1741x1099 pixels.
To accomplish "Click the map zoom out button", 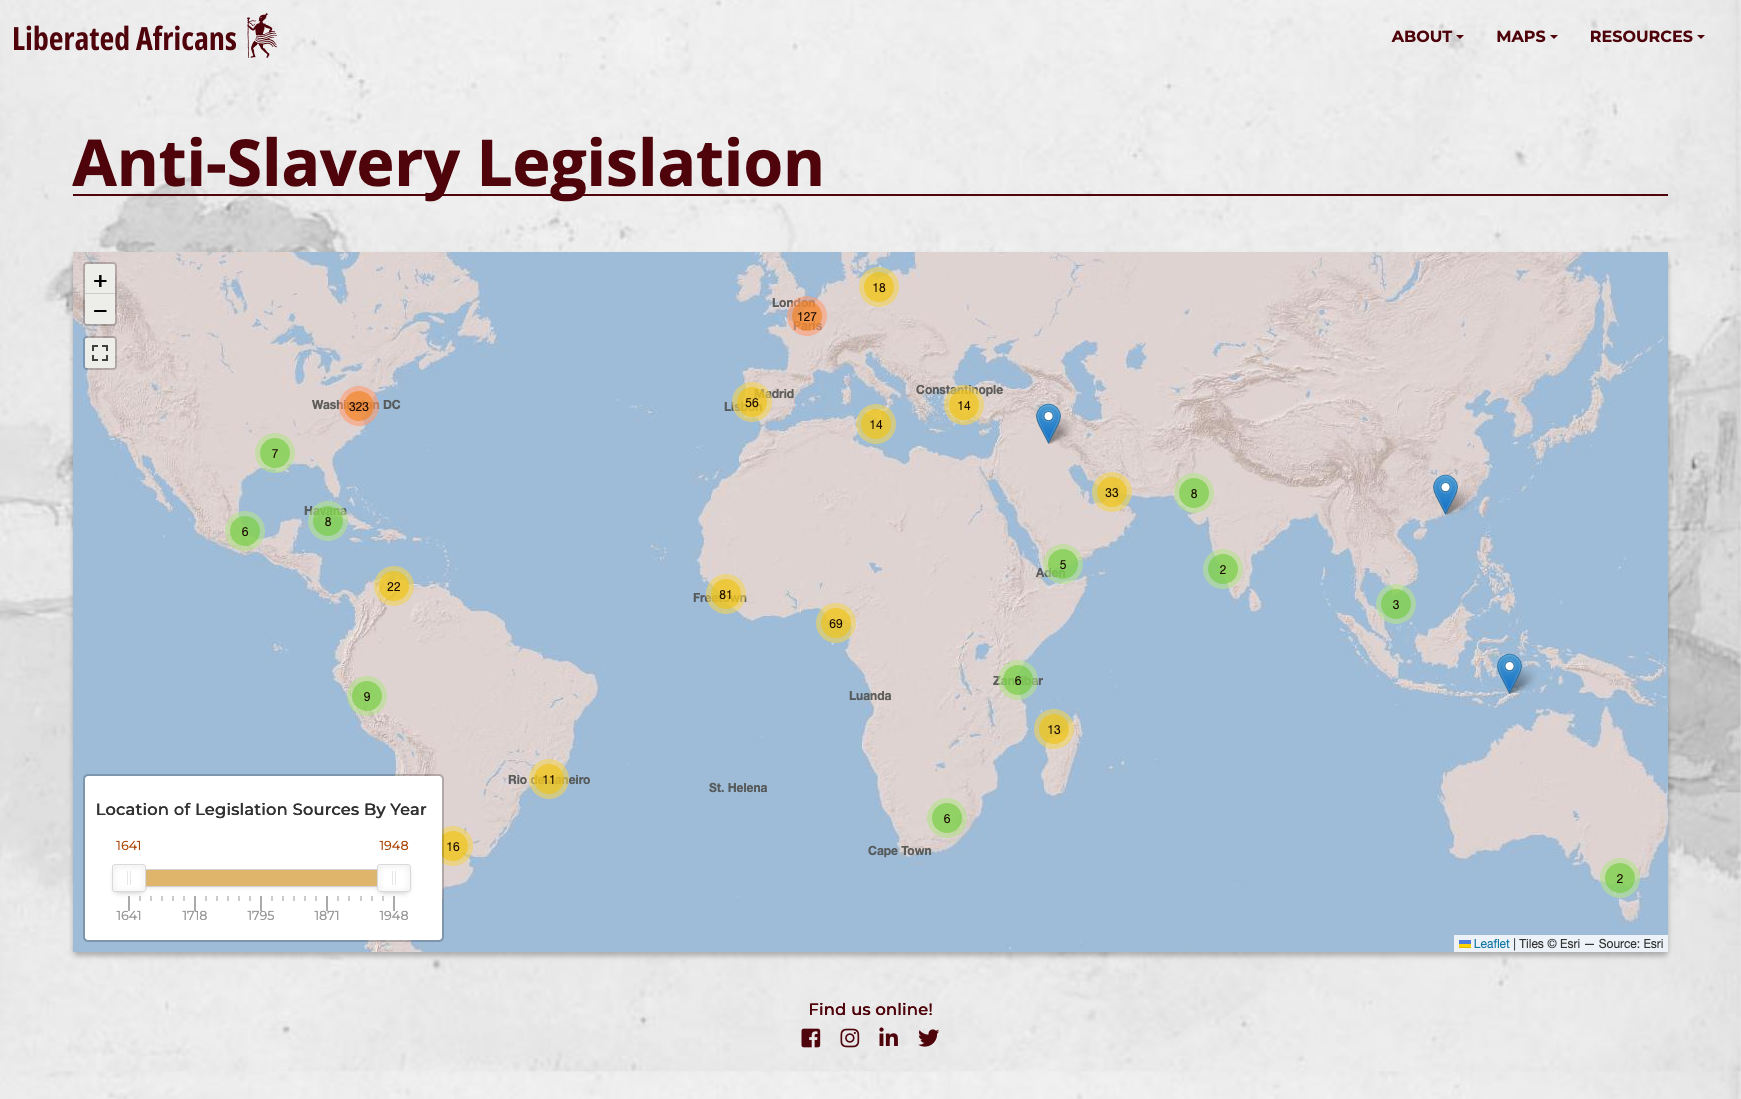I will click(x=100, y=310).
